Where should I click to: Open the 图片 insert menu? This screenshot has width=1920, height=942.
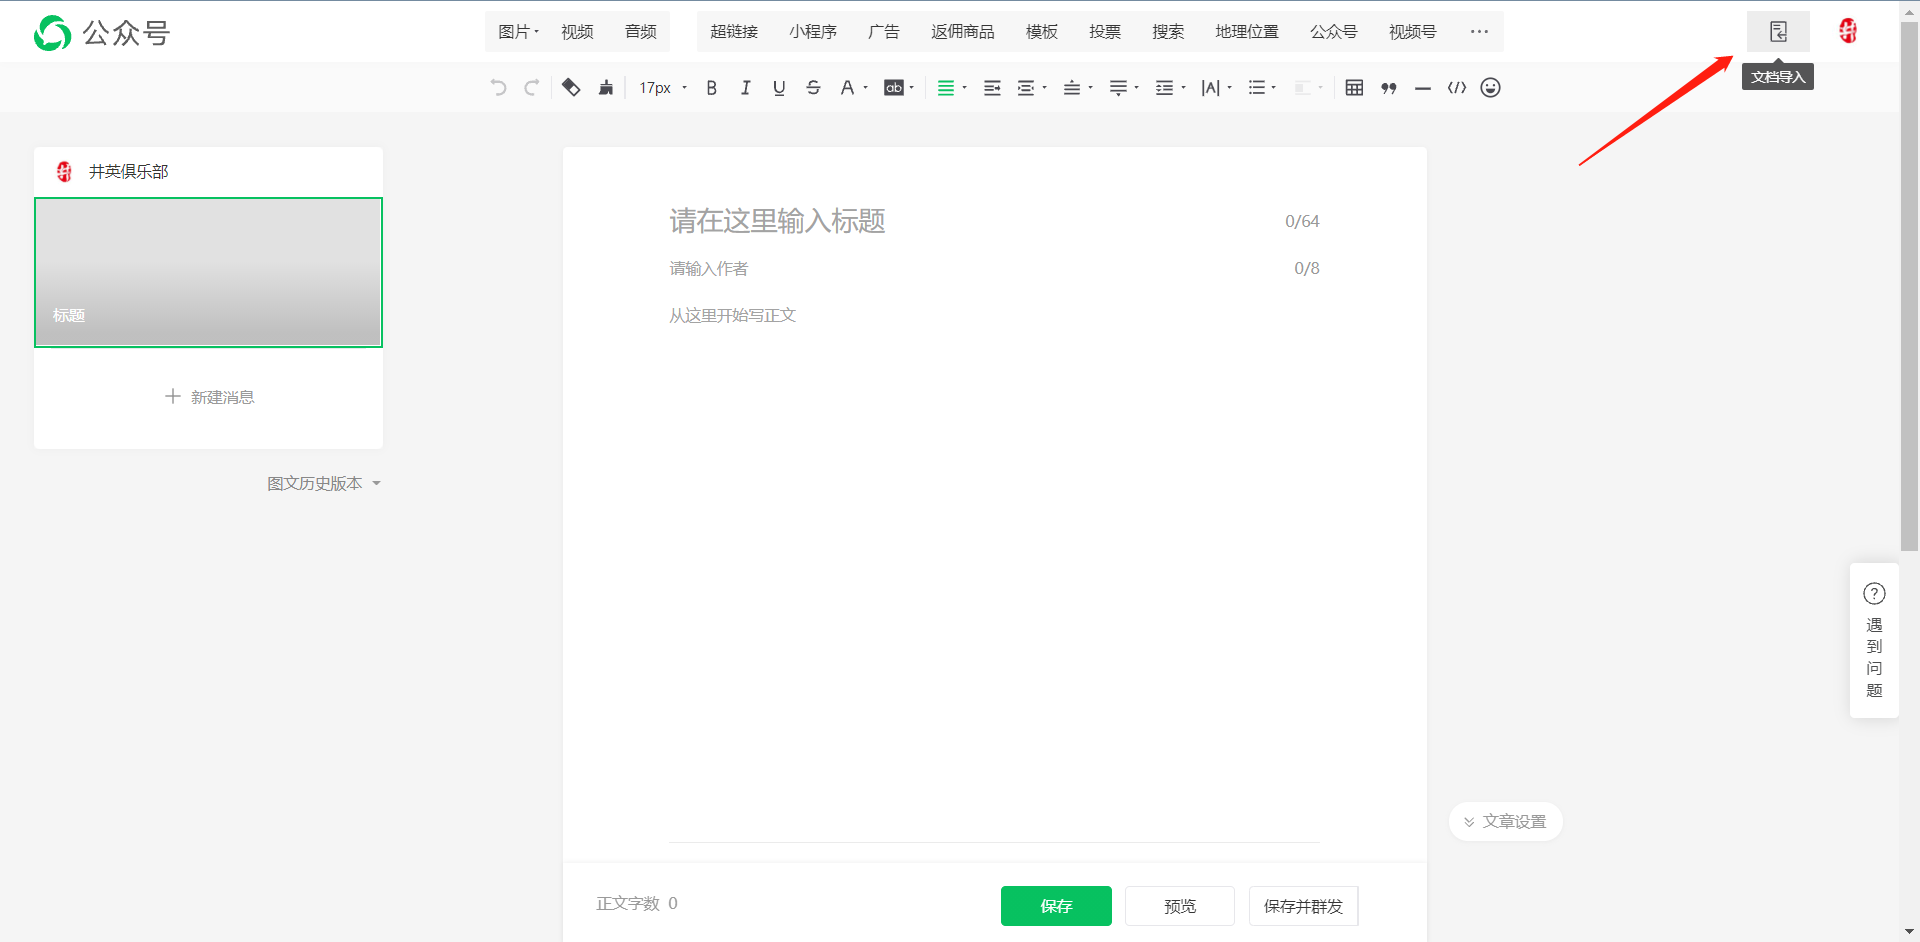[518, 32]
